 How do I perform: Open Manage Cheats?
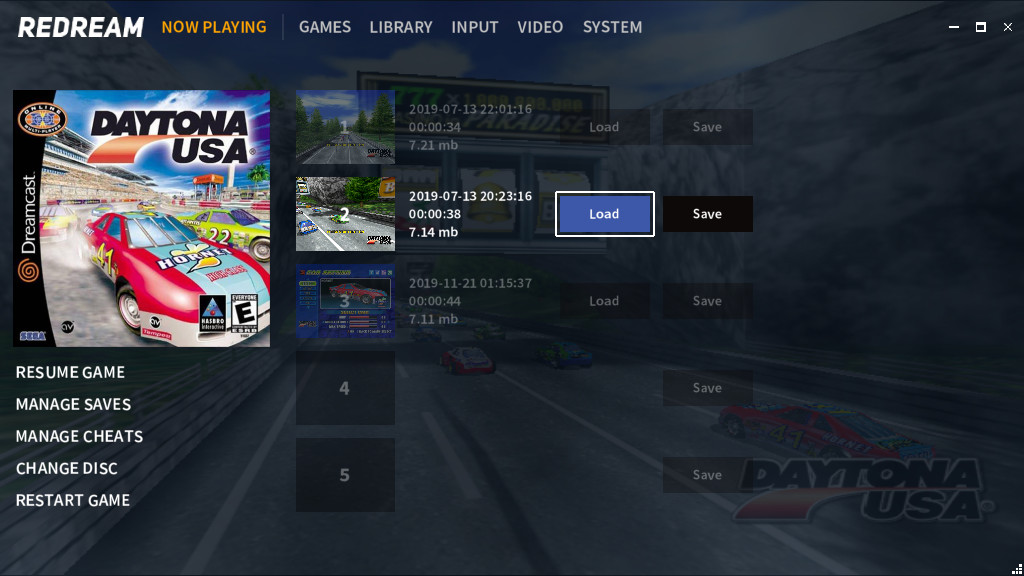click(79, 436)
